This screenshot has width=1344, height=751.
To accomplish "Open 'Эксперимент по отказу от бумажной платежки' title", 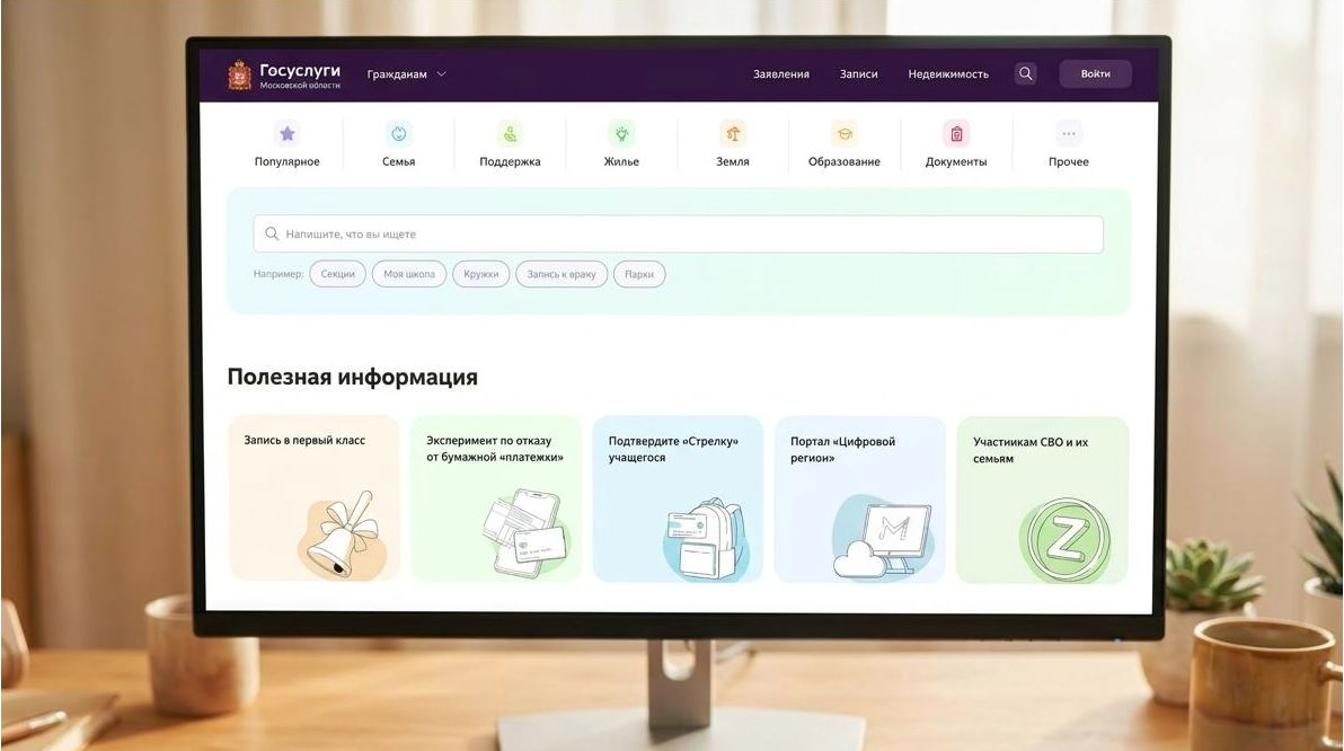I will [495, 449].
